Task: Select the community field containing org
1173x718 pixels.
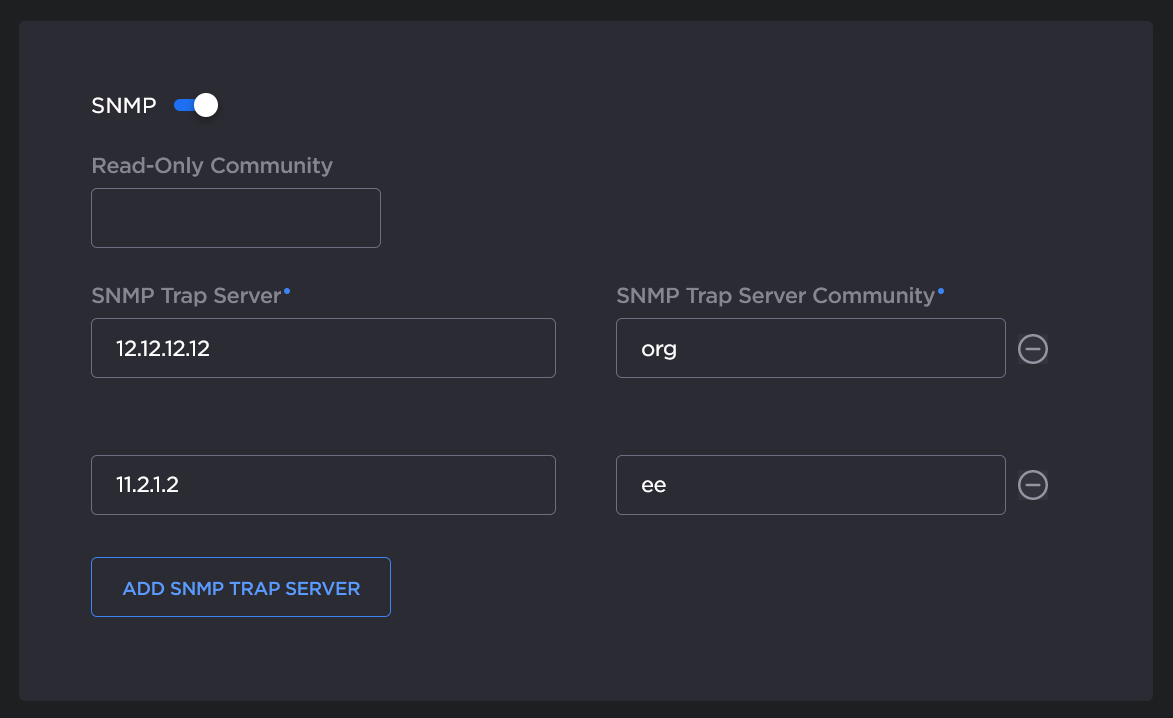Action: 810,348
